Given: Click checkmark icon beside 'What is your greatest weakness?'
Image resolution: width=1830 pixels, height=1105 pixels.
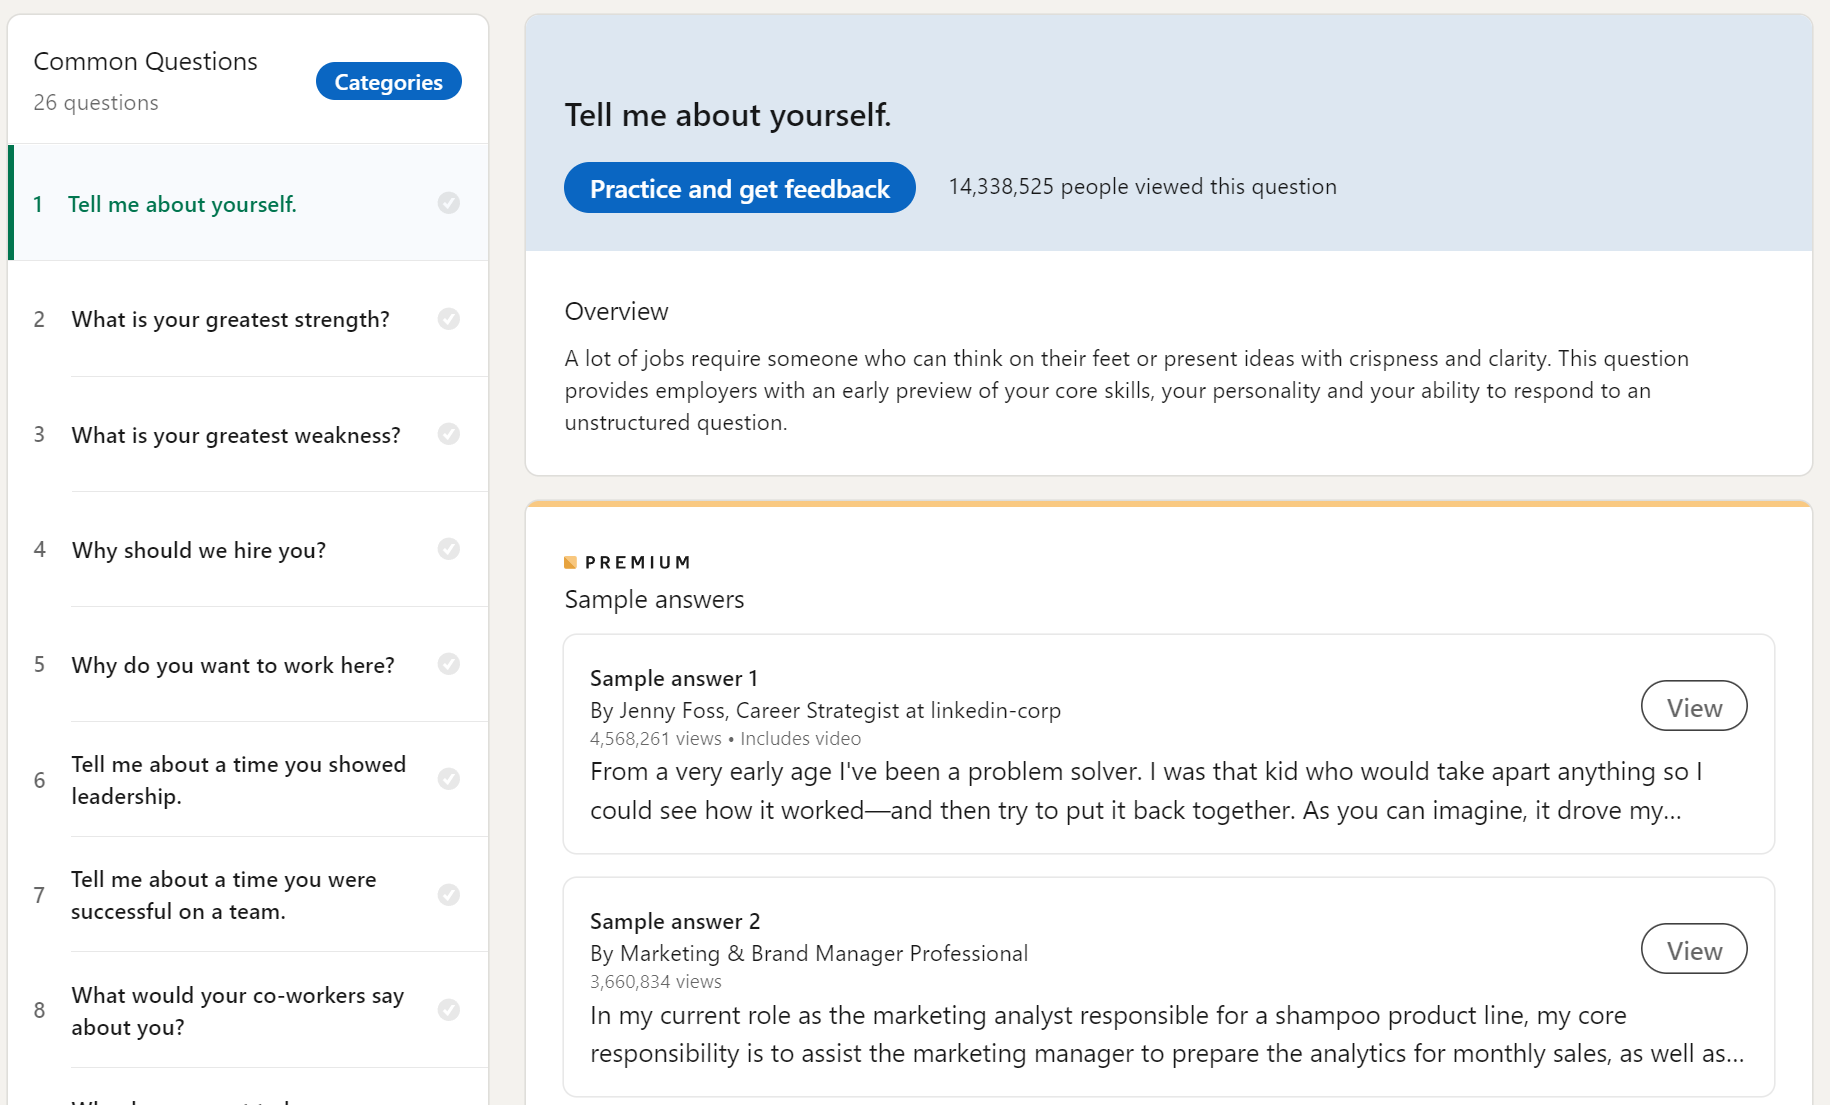Looking at the screenshot, I should [x=449, y=434].
